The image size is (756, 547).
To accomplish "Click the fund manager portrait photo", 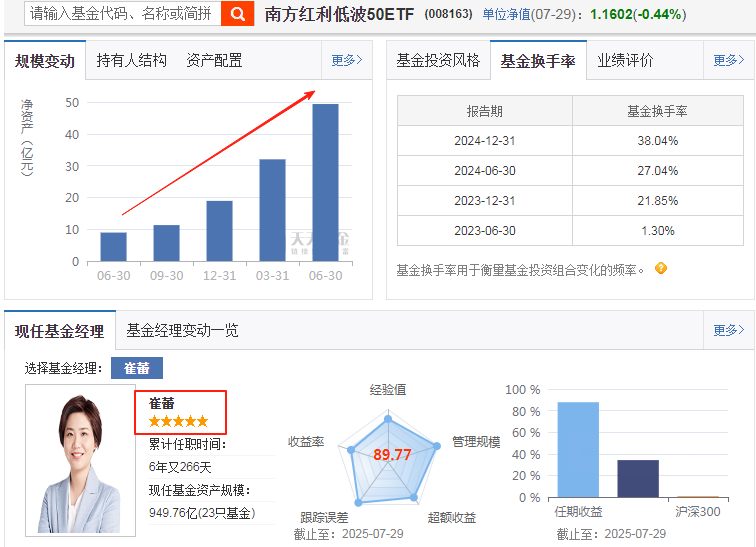I will coord(80,460).
